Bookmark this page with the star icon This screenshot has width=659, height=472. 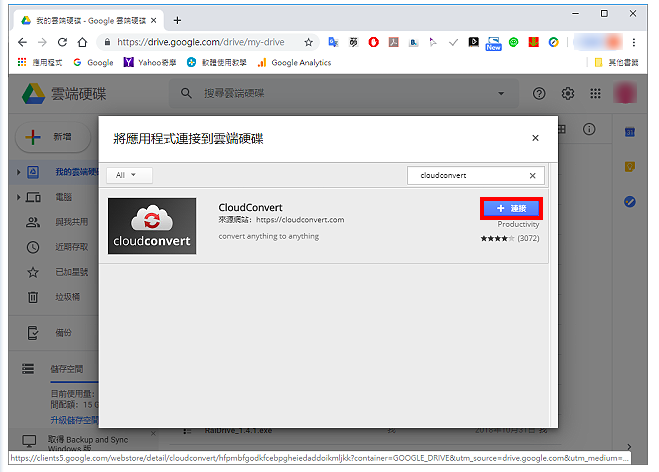pyautogui.click(x=308, y=42)
